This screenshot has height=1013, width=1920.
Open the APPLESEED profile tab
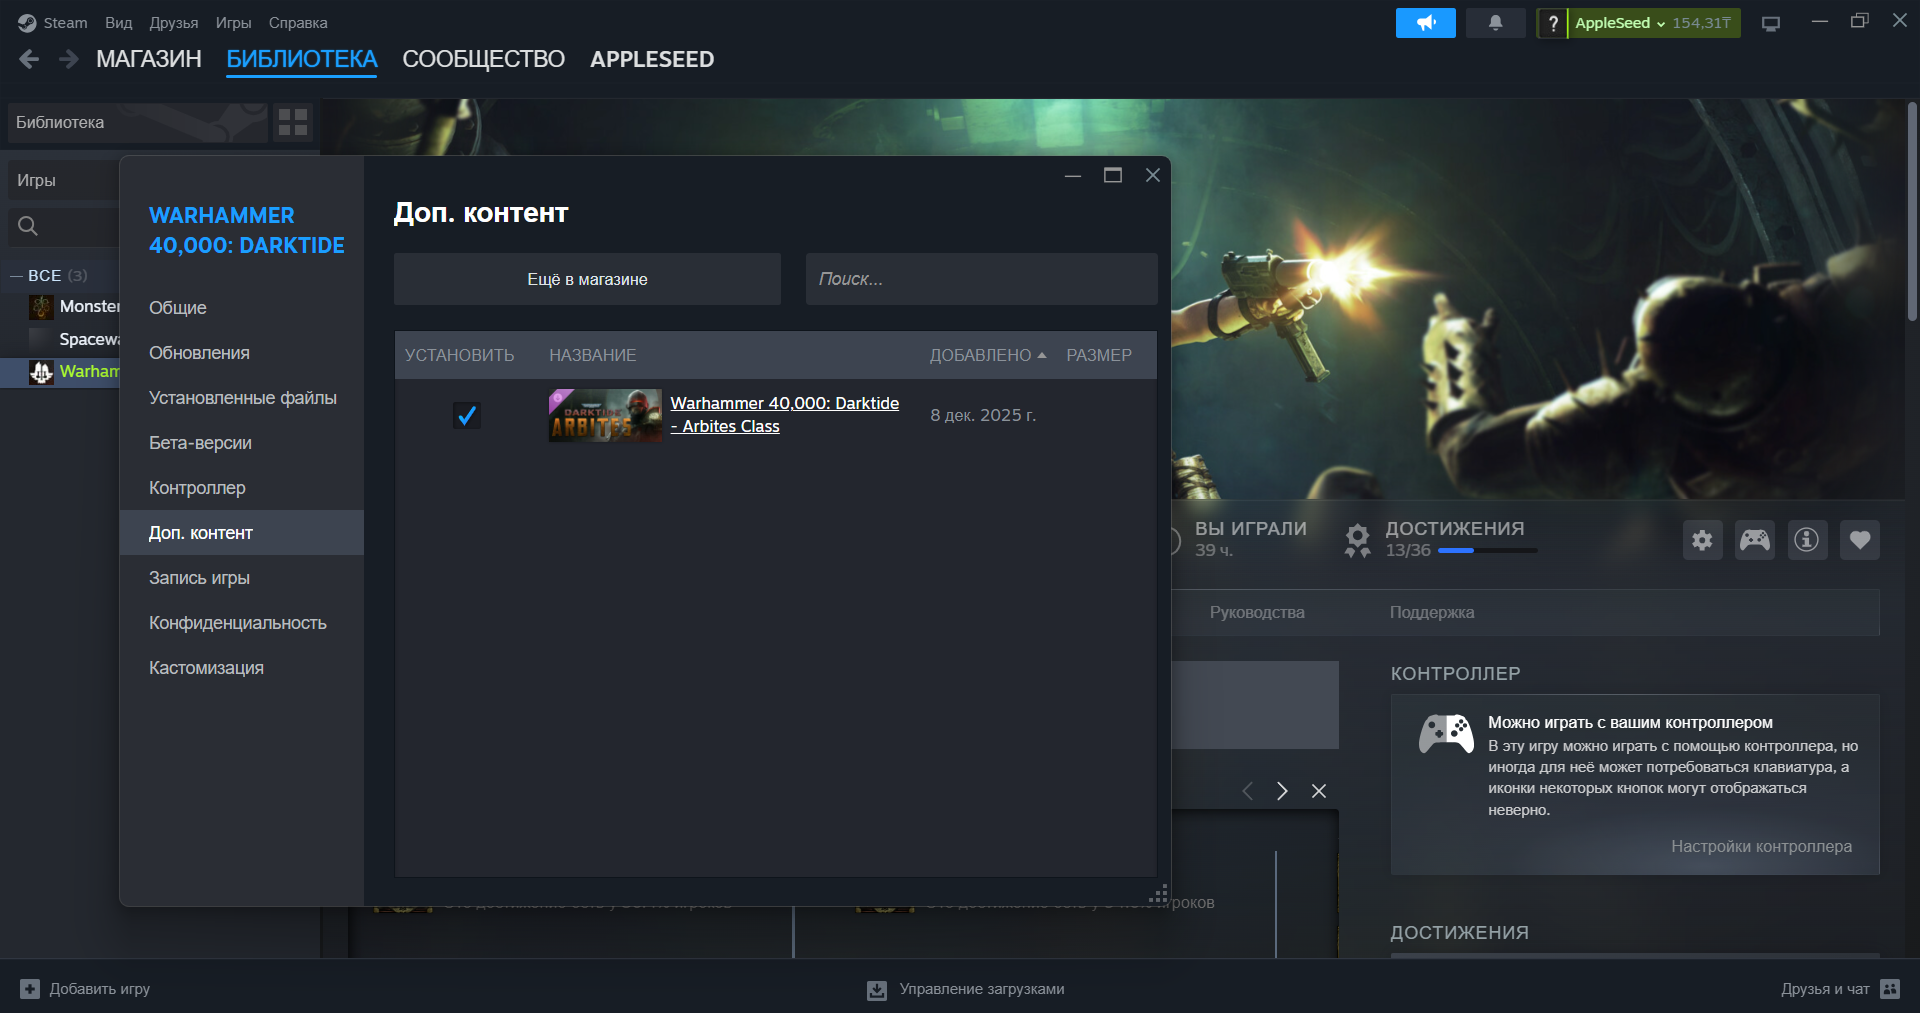pos(652,59)
